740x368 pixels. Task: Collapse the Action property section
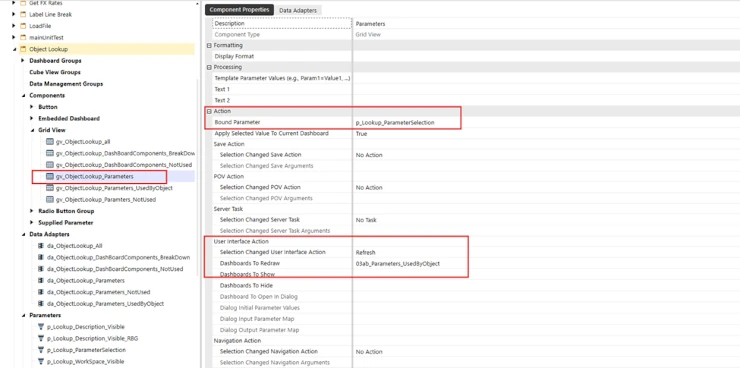point(209,111)
